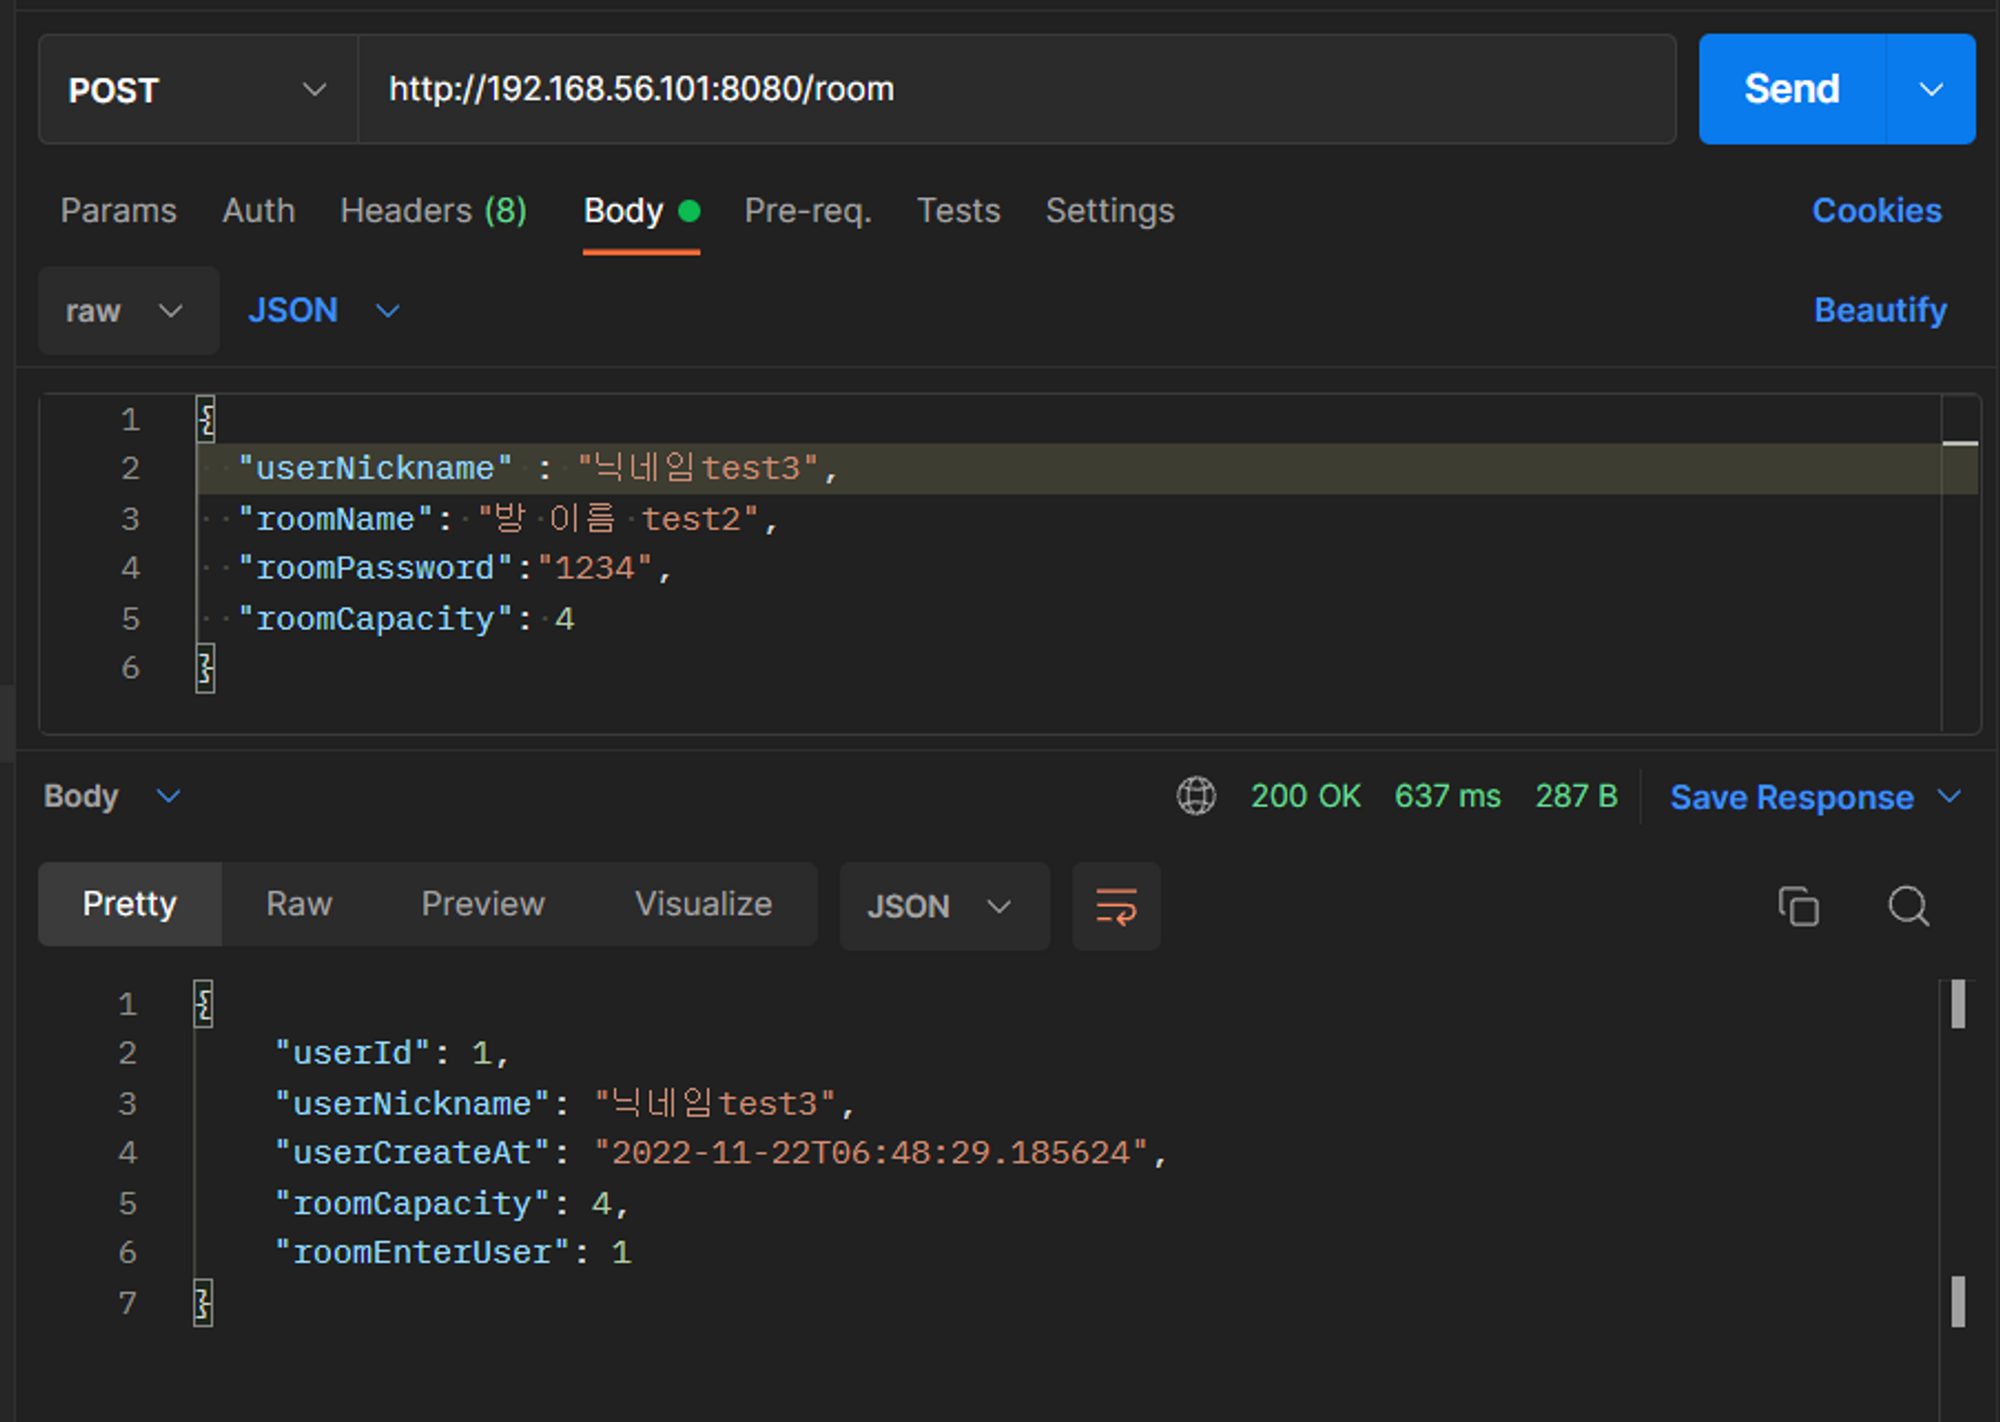Click the 287 B response size
Viewport: 2000px width, 1422px height.
pos(1576,796)
